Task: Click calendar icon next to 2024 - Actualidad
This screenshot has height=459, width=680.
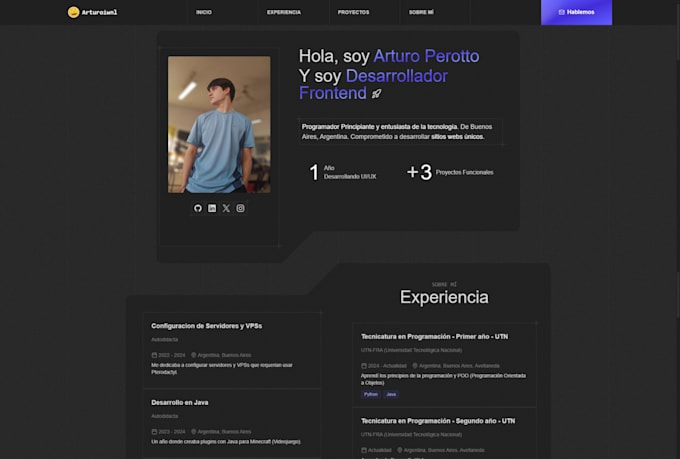Action: 364,366
